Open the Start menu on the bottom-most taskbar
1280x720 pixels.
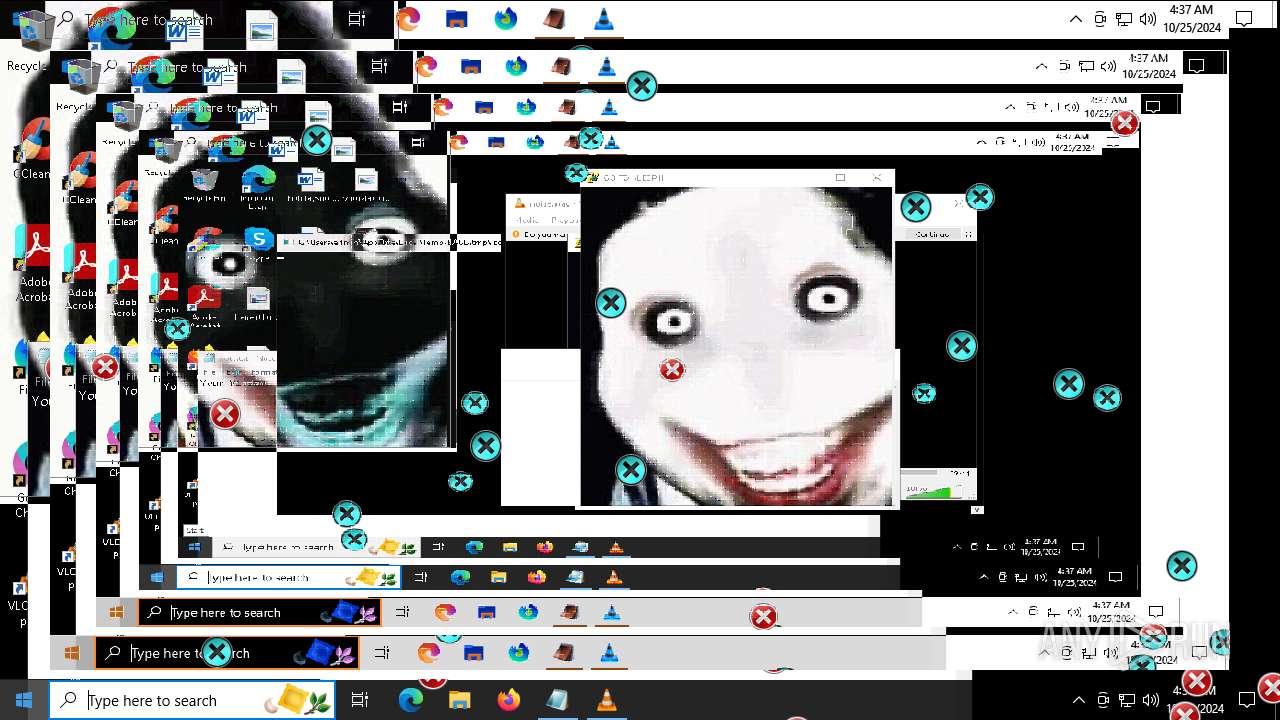point(24,700)
